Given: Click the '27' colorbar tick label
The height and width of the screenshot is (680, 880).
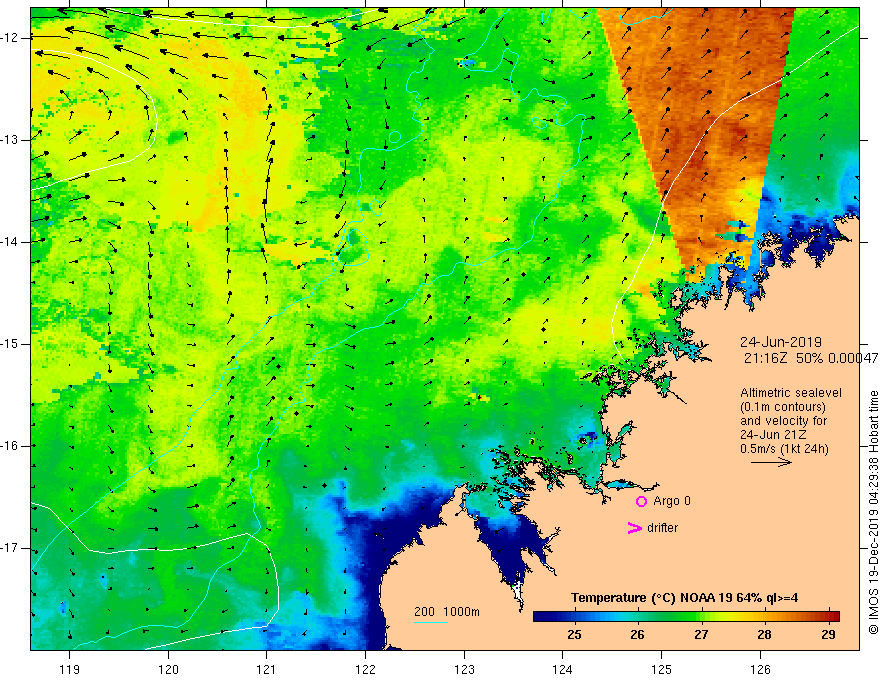Looking at the screenshot, I should pos(701,635).
